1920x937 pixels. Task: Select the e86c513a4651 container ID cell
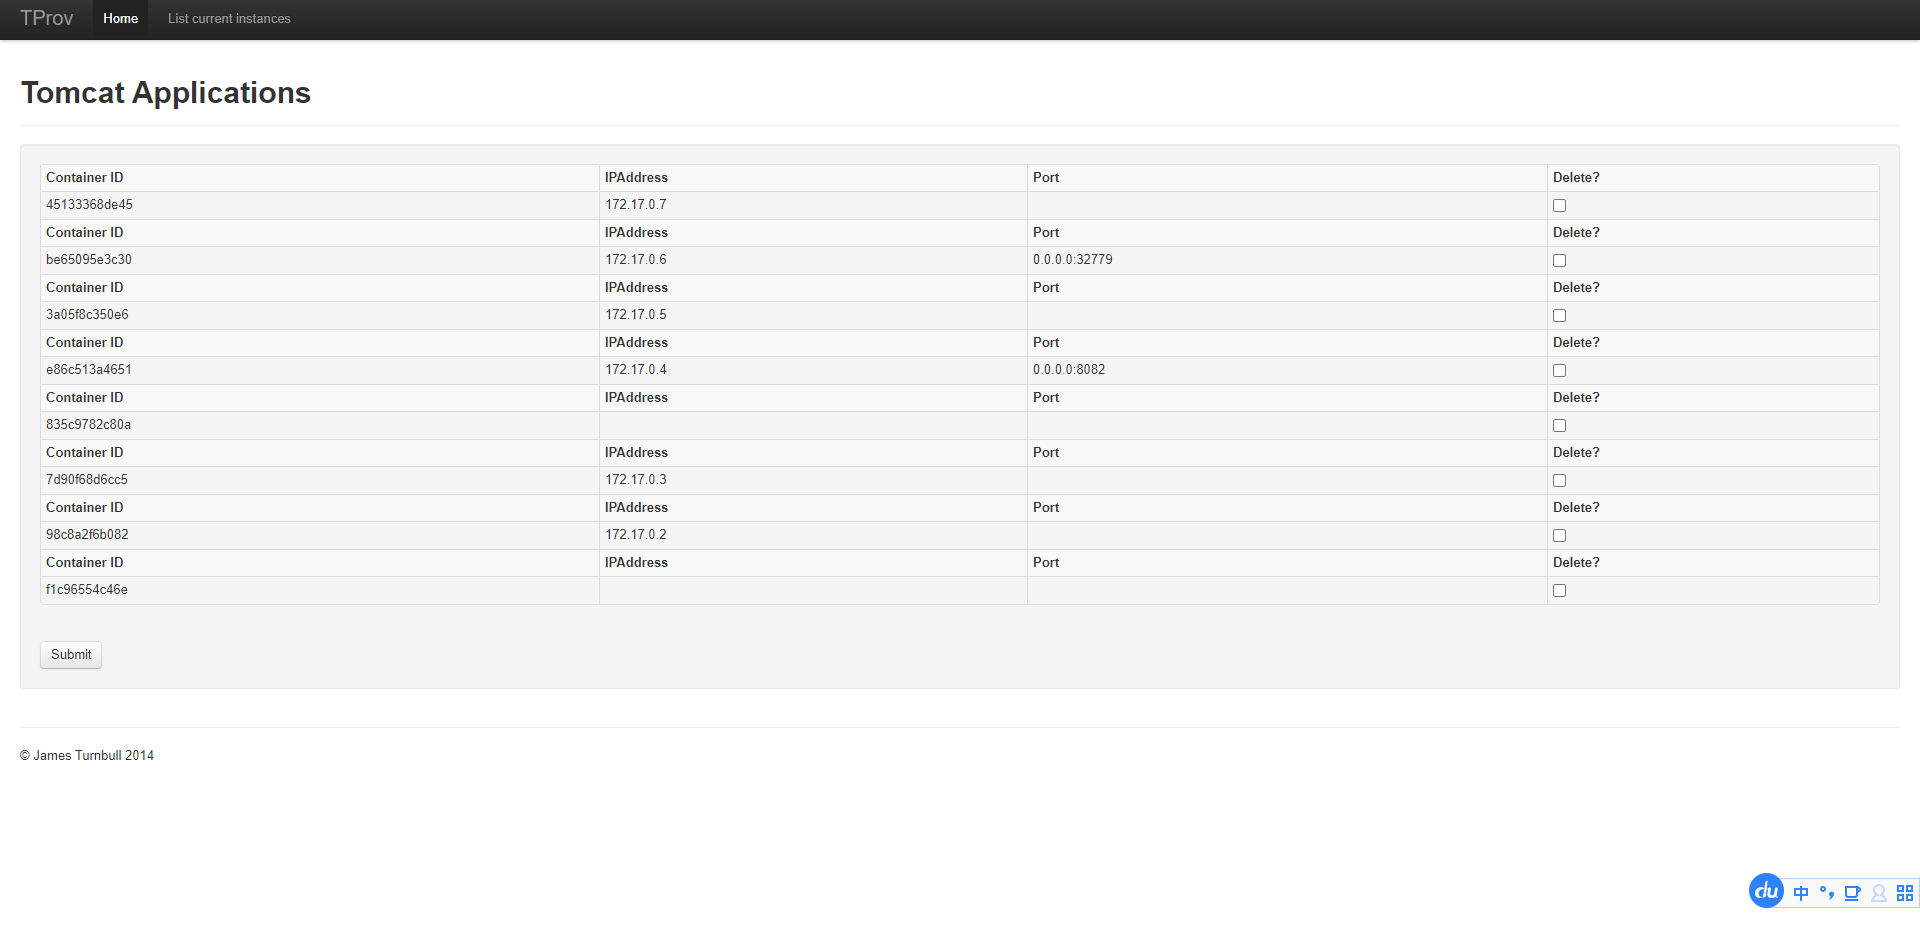coord(320,370)
